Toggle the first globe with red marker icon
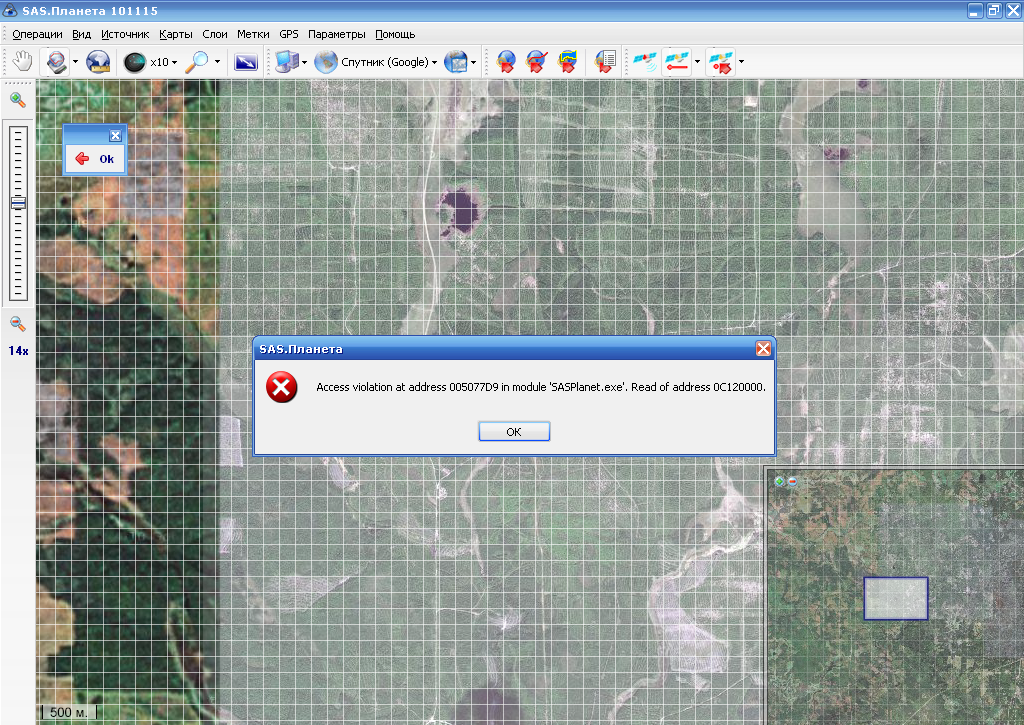Image resolution: width=1024 pixels, height=725 pixels. [x=506, y=62]
